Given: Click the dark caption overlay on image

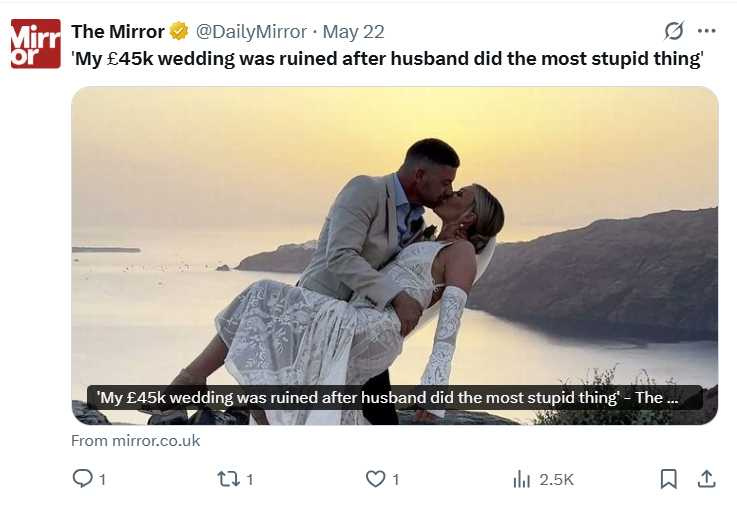Looking at the screenshot, I should pos(395,397).
